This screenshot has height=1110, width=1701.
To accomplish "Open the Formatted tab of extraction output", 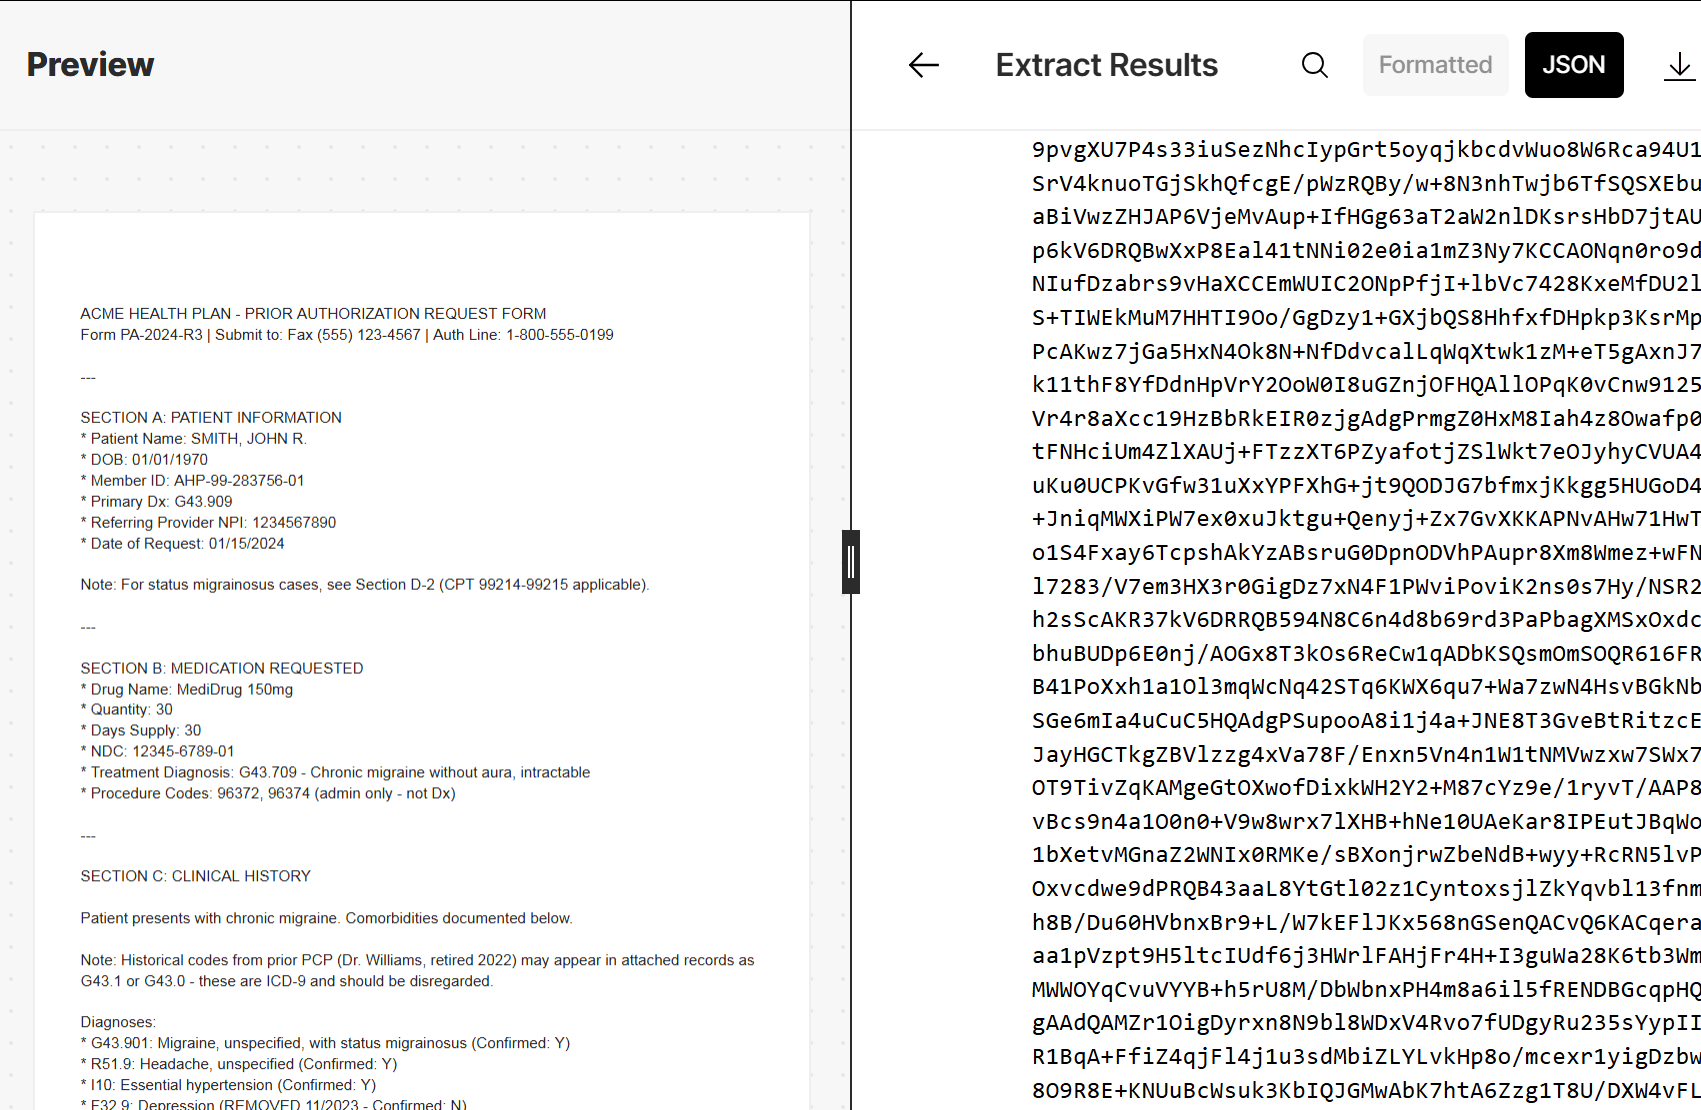I will click(x=1435, y=64).
